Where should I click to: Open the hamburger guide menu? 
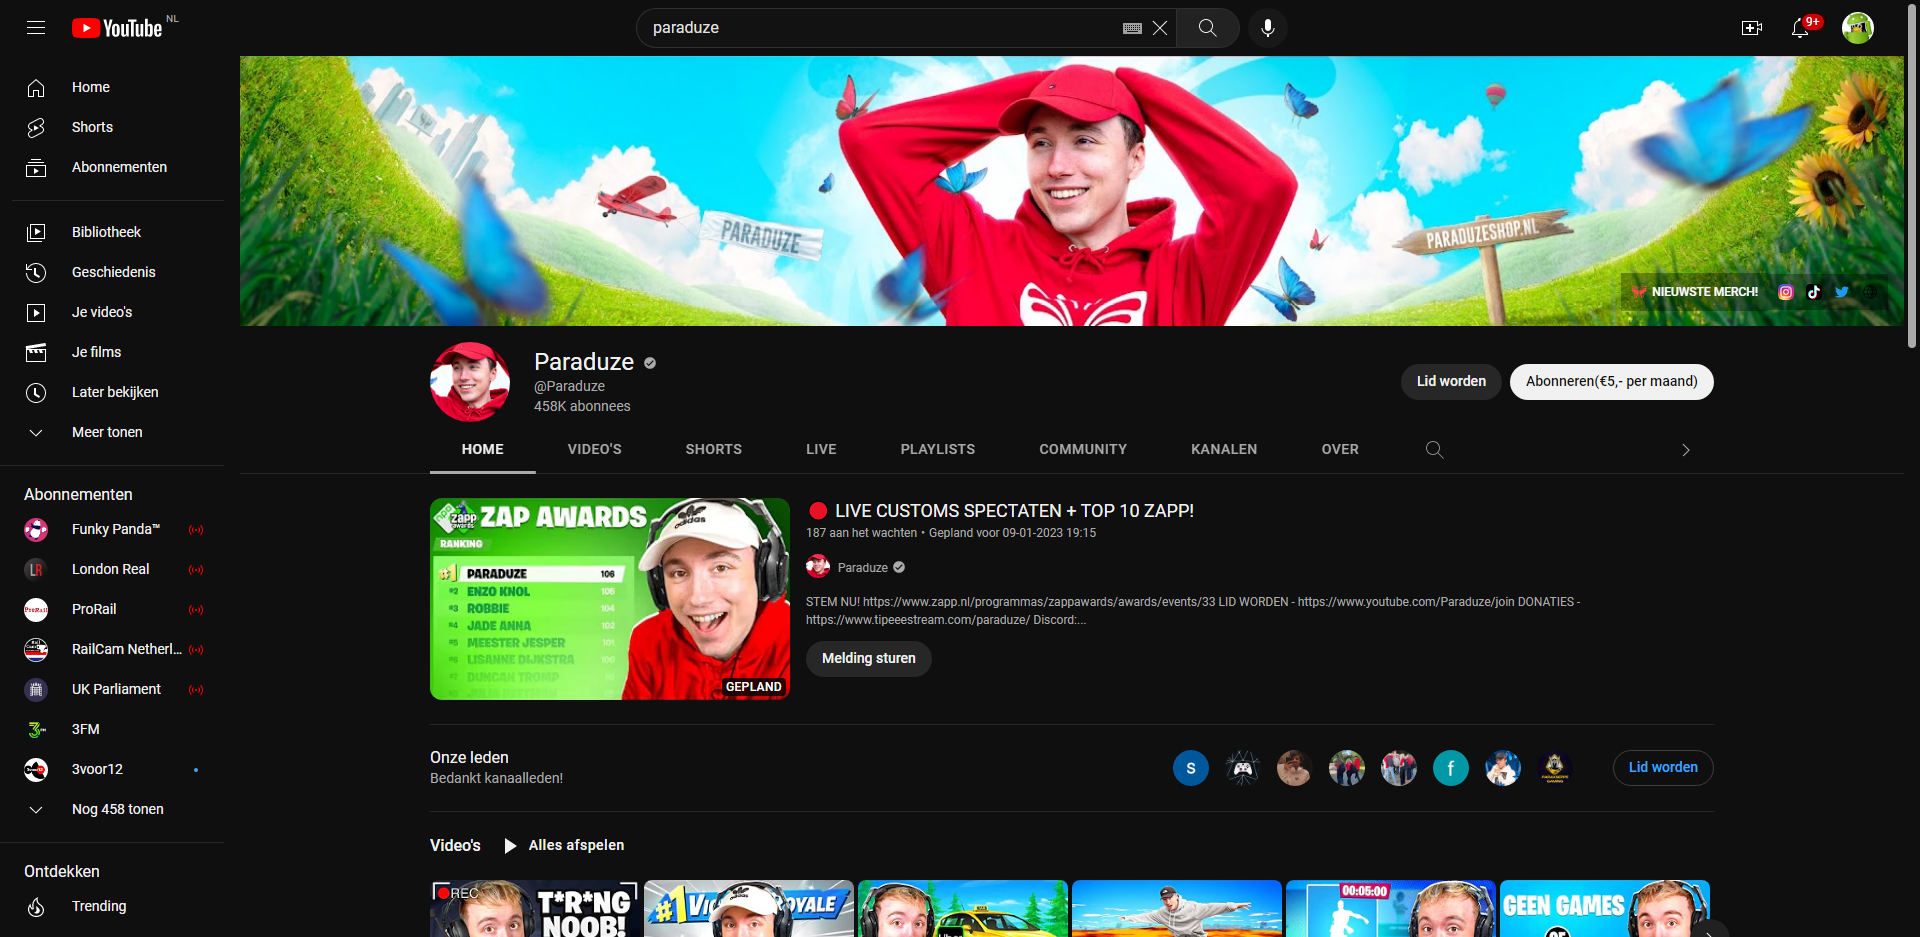(36, 28)
